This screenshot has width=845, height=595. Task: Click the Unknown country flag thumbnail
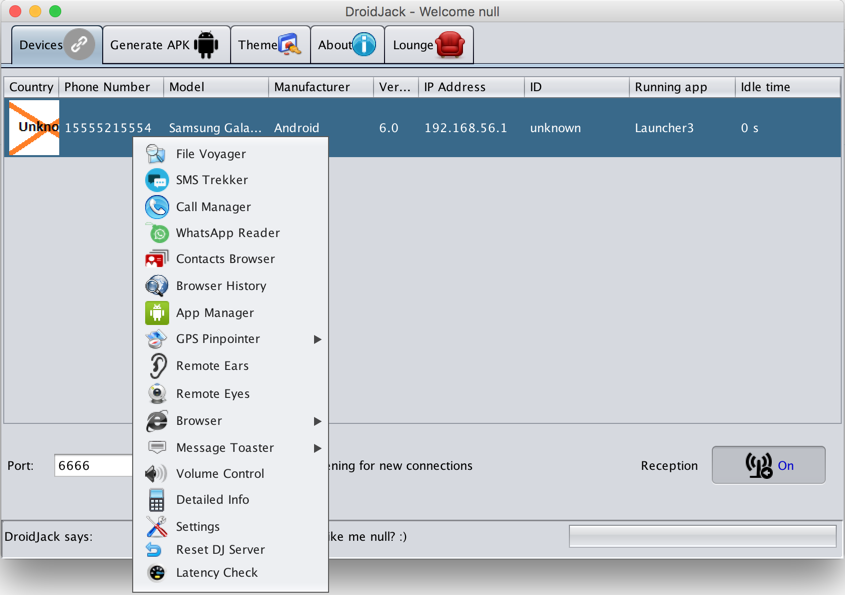(x=34, y=128)
